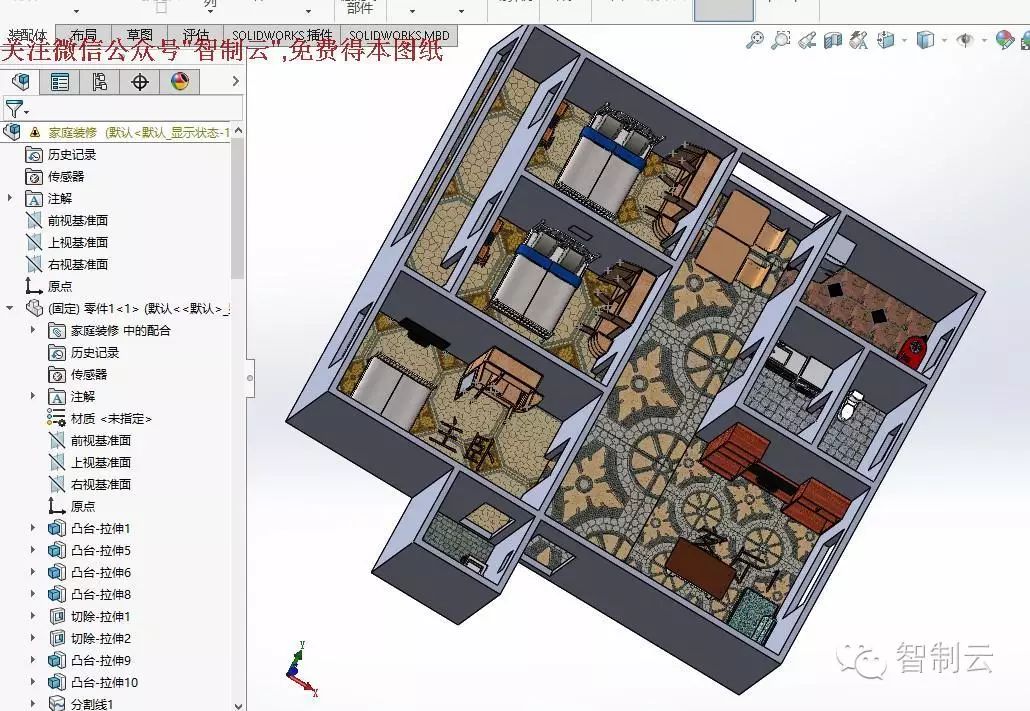Expand the 凸台-拉伸6 feature
The height and width of the screenshot is (711, 1030).
33,572
